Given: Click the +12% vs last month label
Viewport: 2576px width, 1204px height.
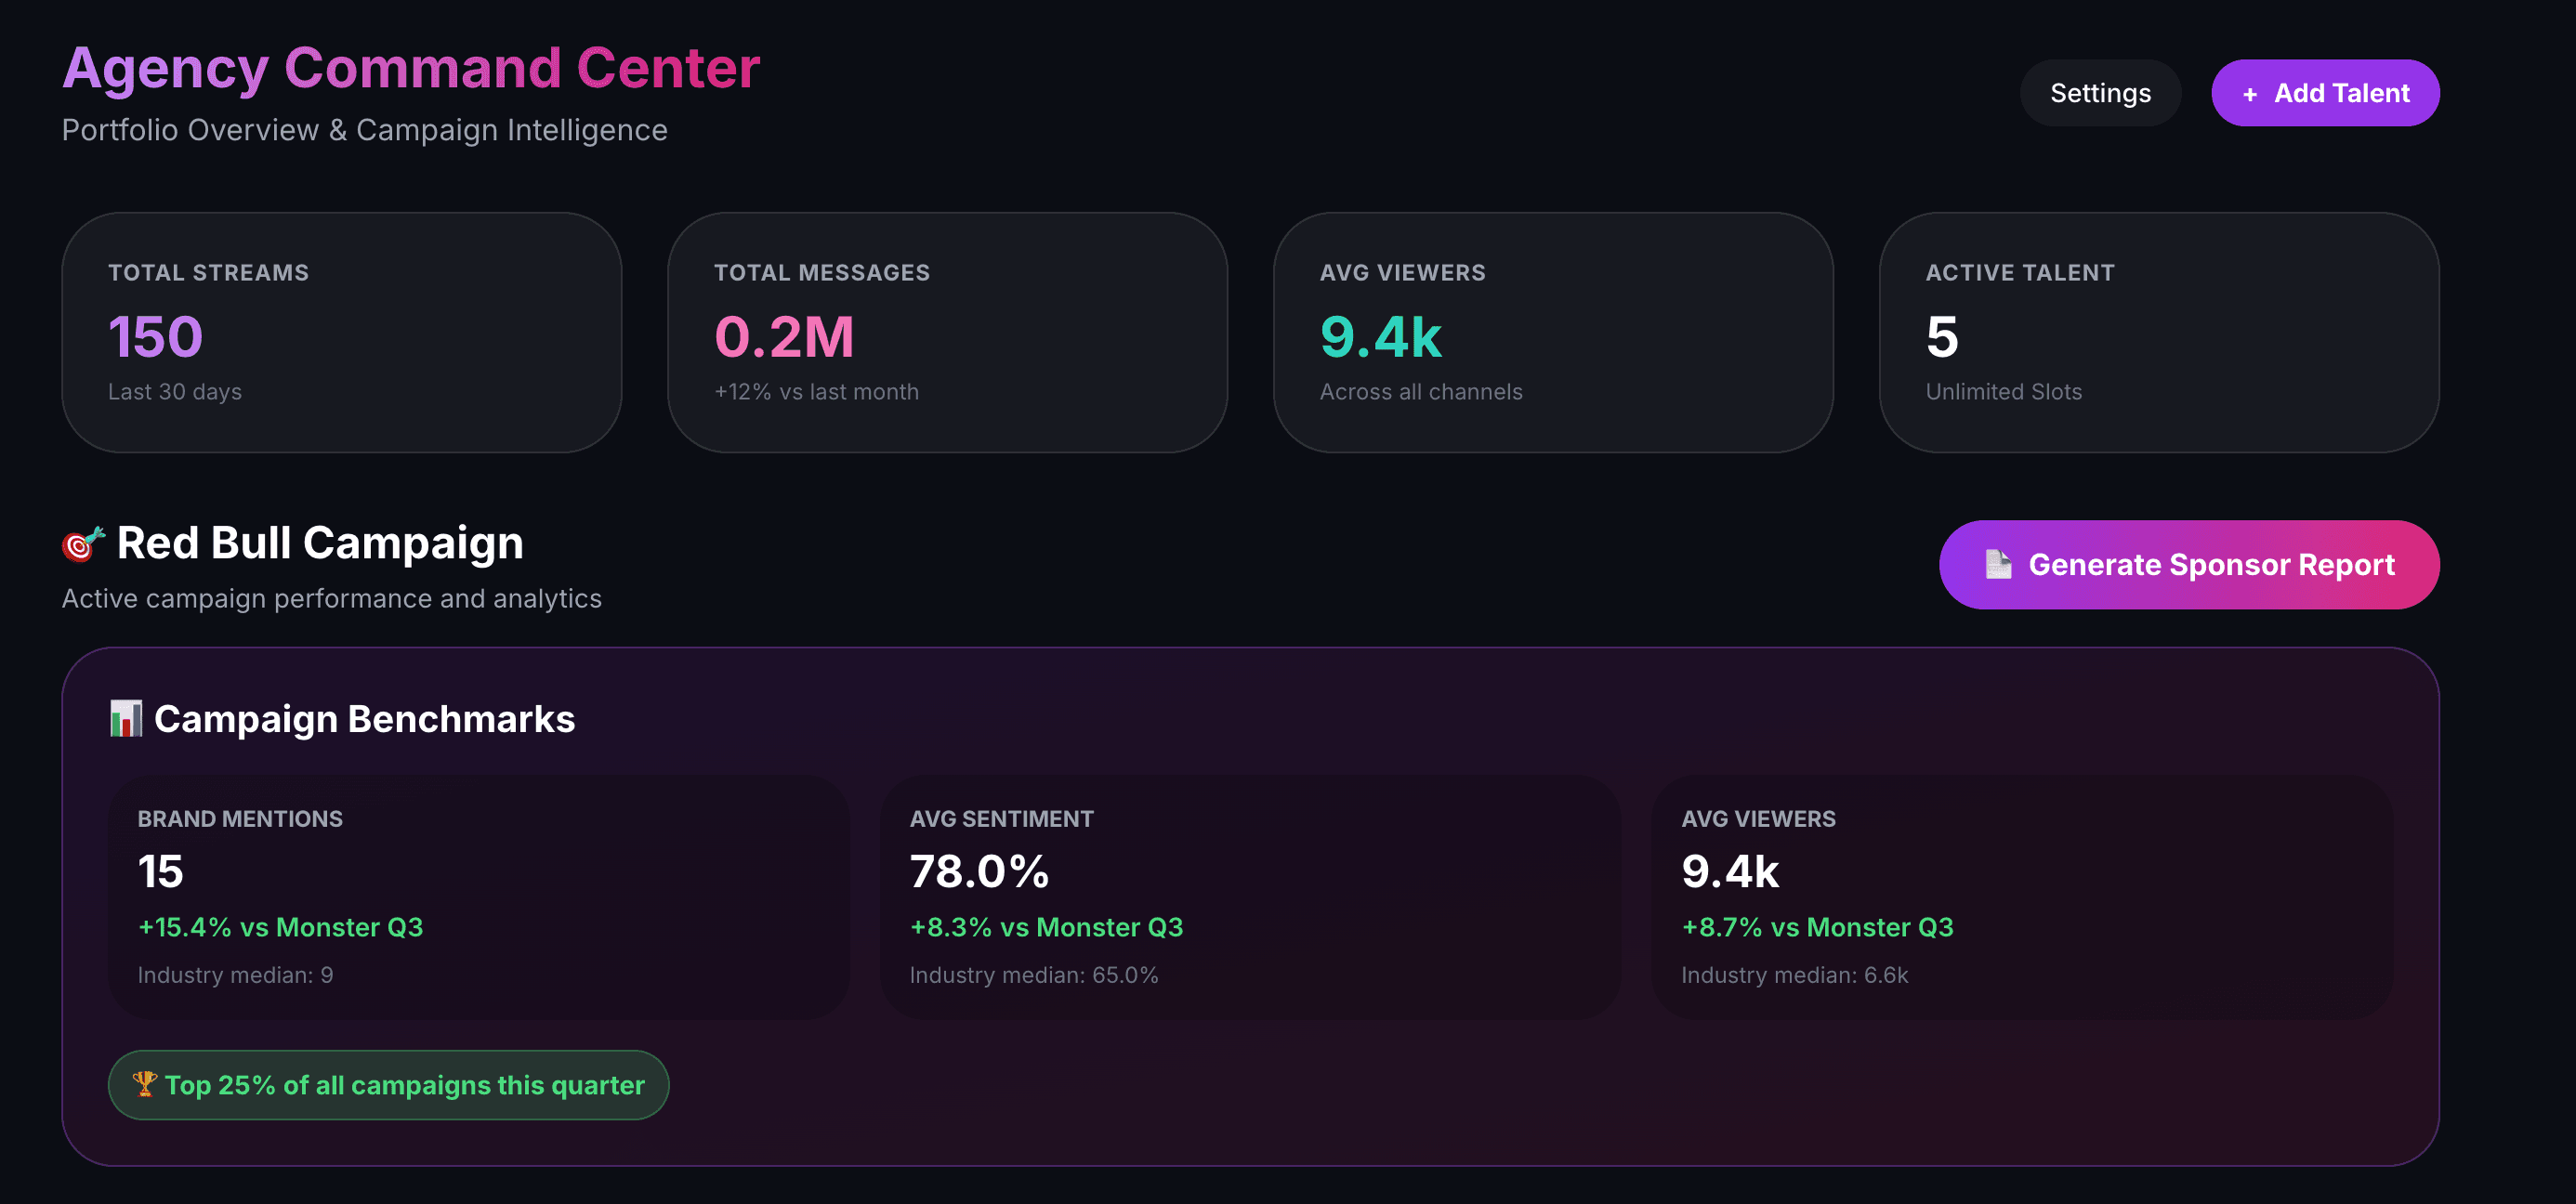Looking at the screenshot, I should tap(816, 391).
